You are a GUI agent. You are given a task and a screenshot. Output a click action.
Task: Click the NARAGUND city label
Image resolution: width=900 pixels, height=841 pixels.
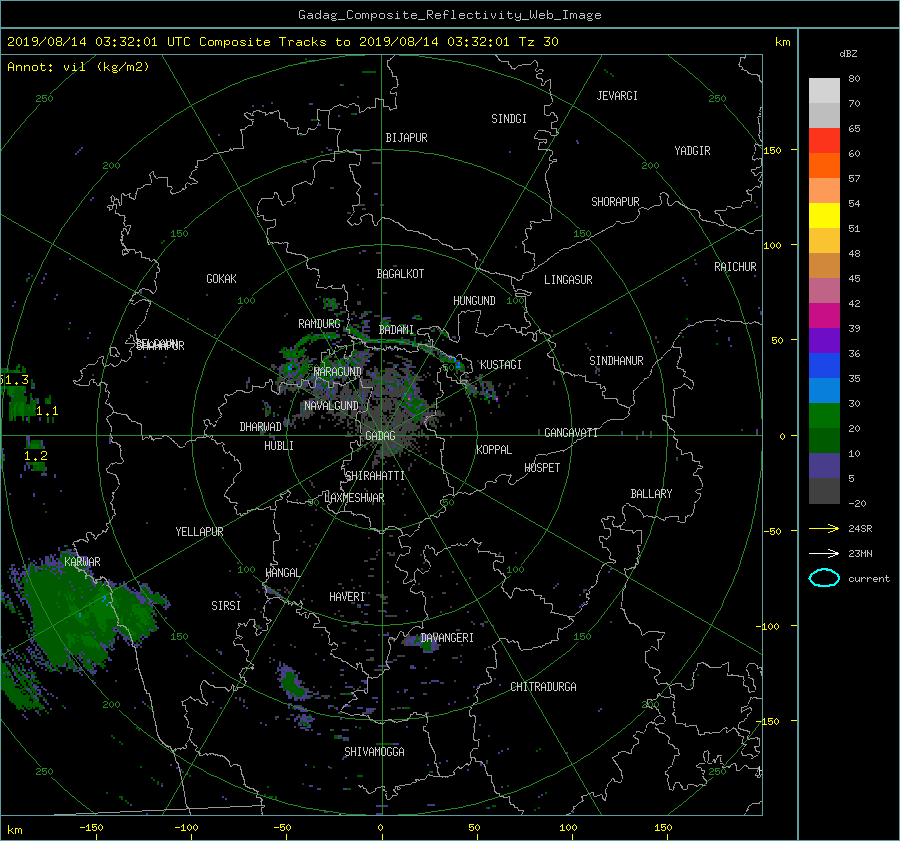(x=338, y=372)
